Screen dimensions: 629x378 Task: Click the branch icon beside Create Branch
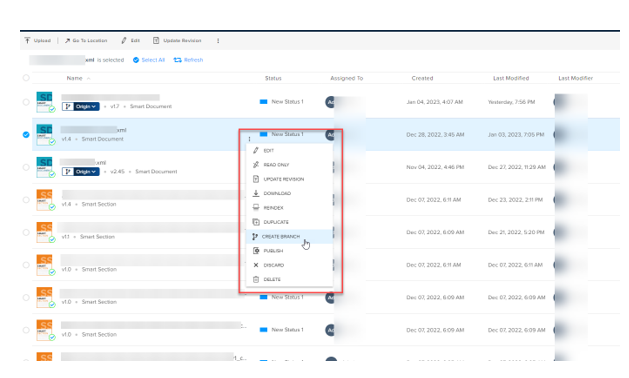254,236
